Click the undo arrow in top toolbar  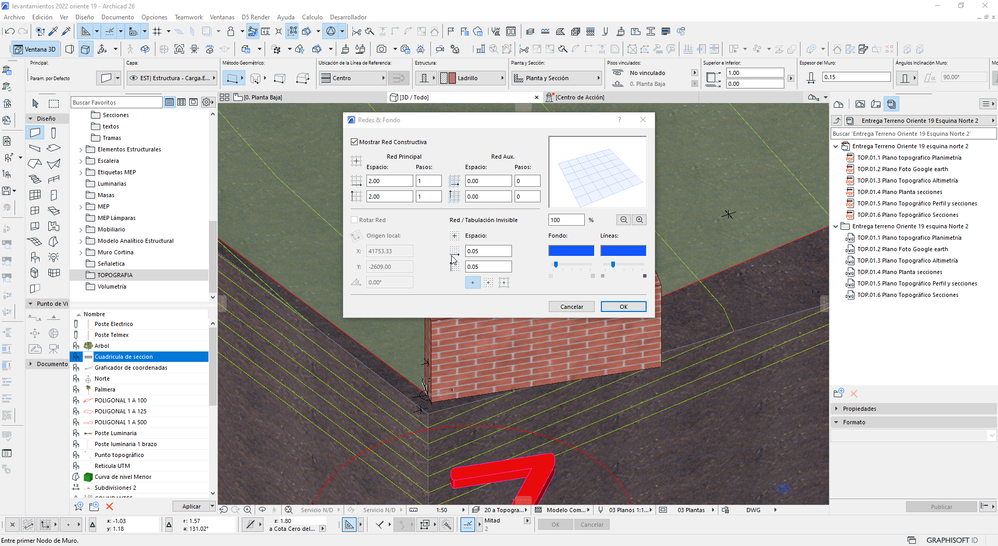coord(10,32)
